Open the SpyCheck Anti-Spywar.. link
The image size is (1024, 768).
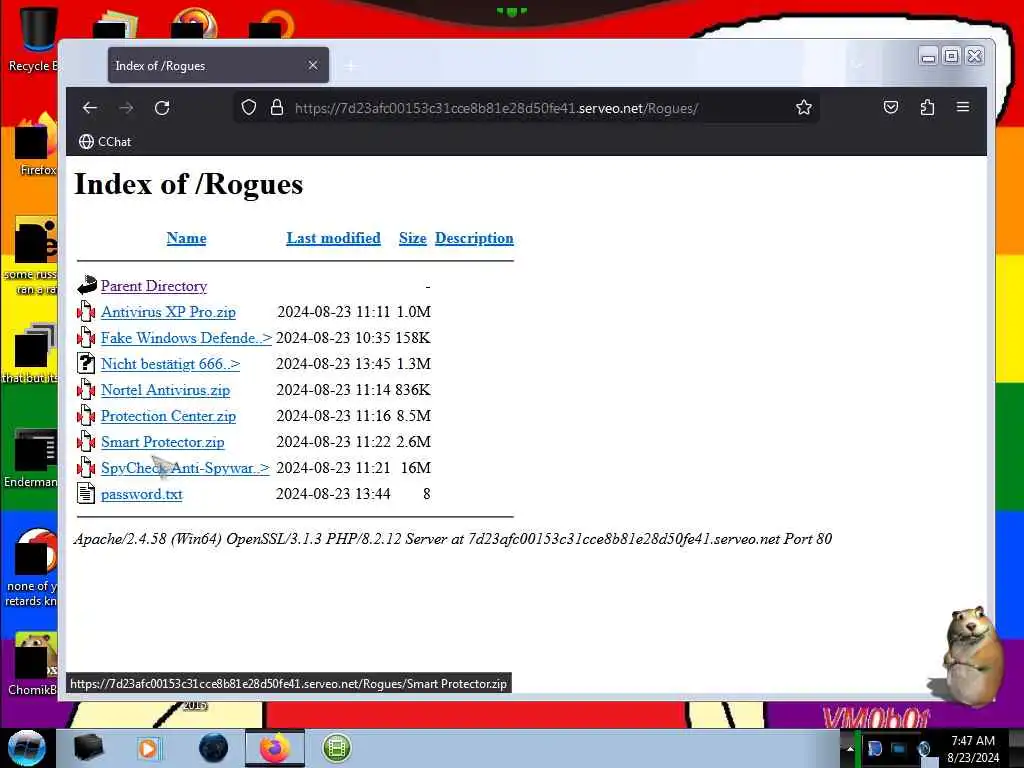(x=185, y=468)
